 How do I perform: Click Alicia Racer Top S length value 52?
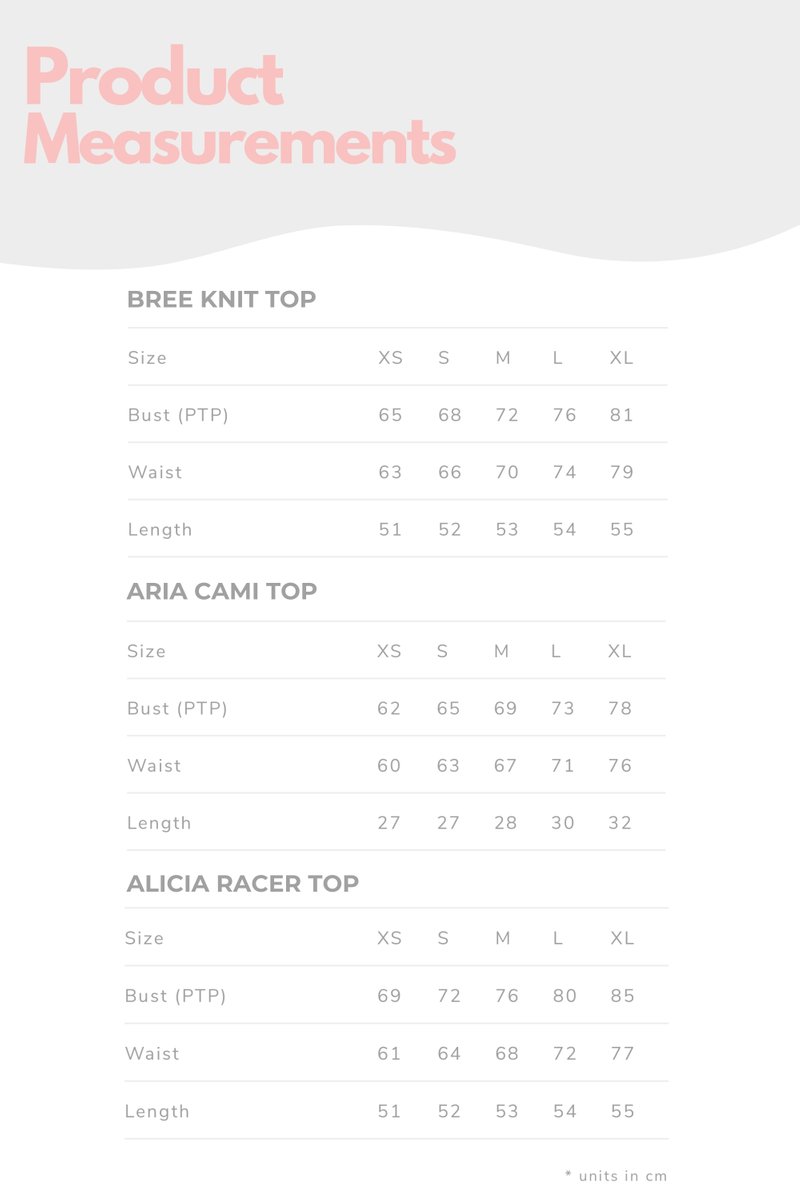449,1111
